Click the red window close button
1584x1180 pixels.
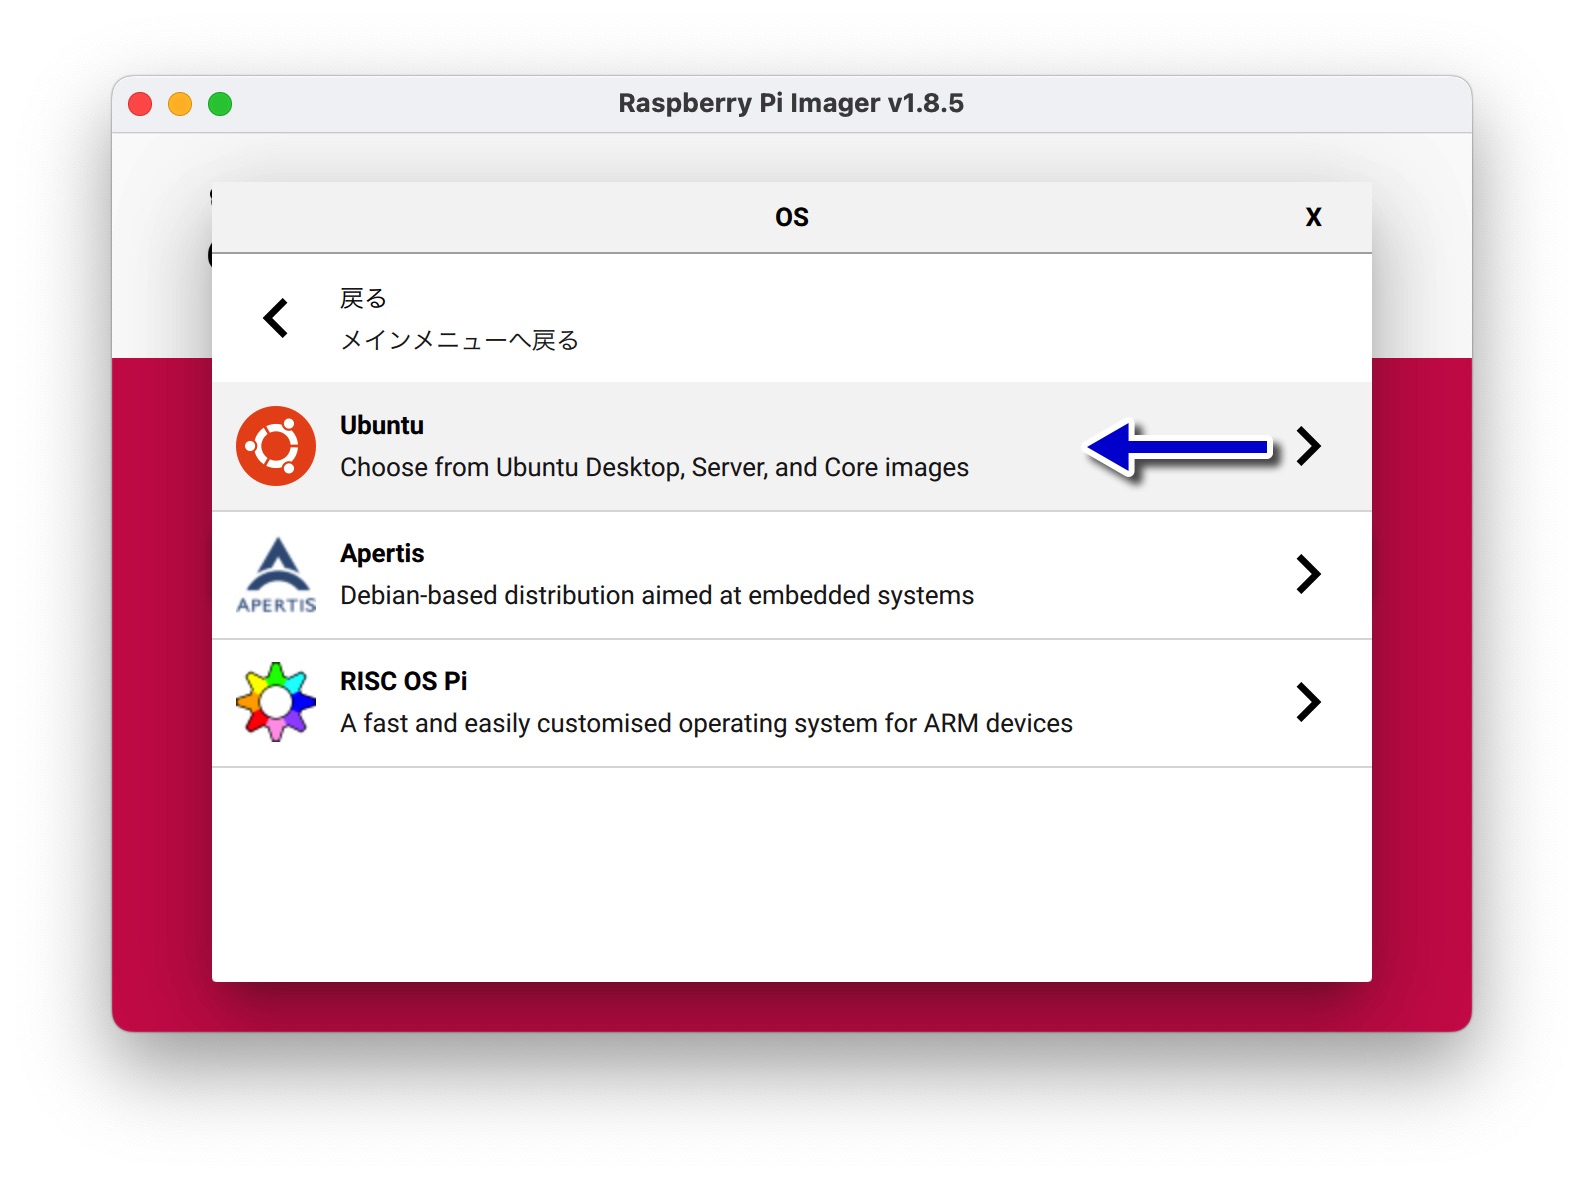[140, 104]
